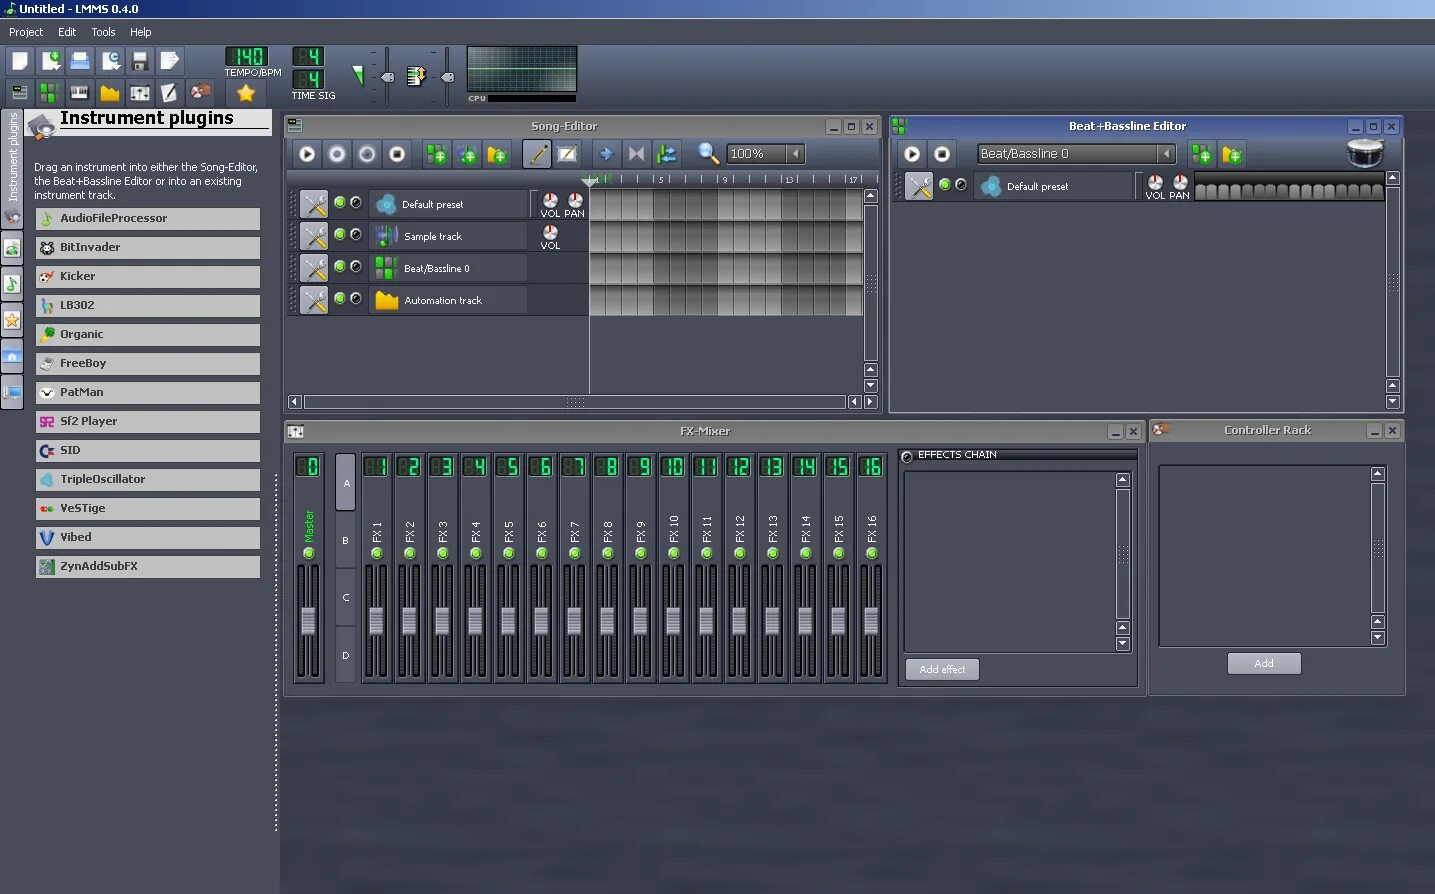Open the Automation Editor from the main toolbar

[x=110, y=92]
